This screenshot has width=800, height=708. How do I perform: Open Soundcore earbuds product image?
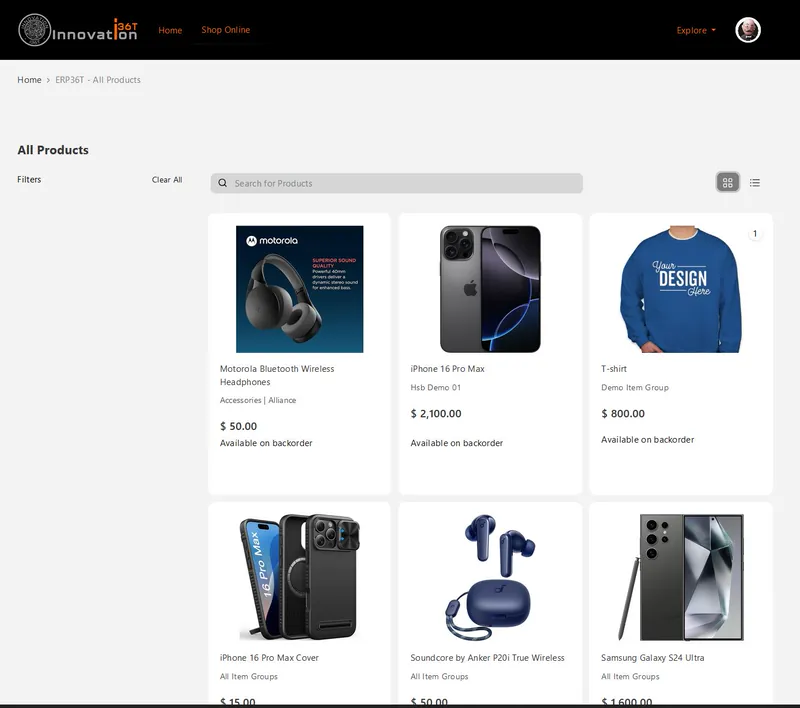point(490,577)
